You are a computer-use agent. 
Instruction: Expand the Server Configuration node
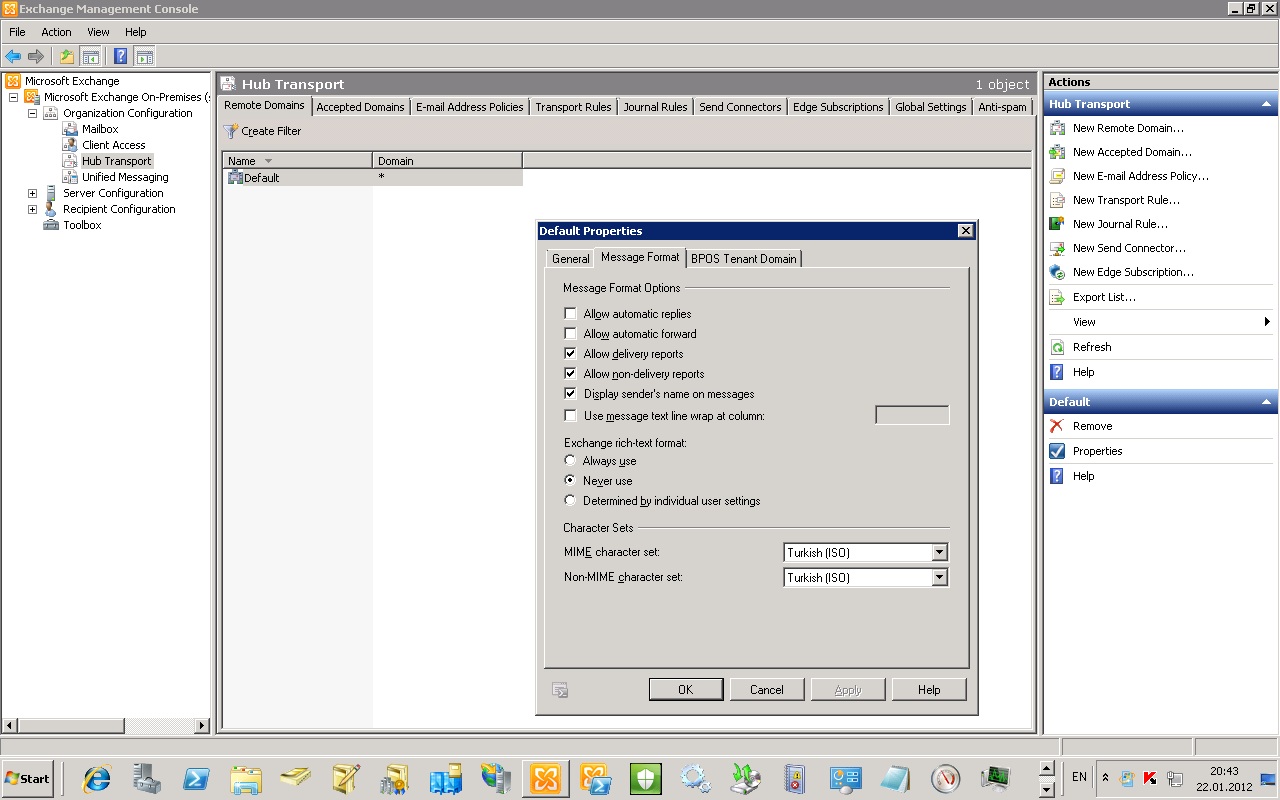coord(32,193)
